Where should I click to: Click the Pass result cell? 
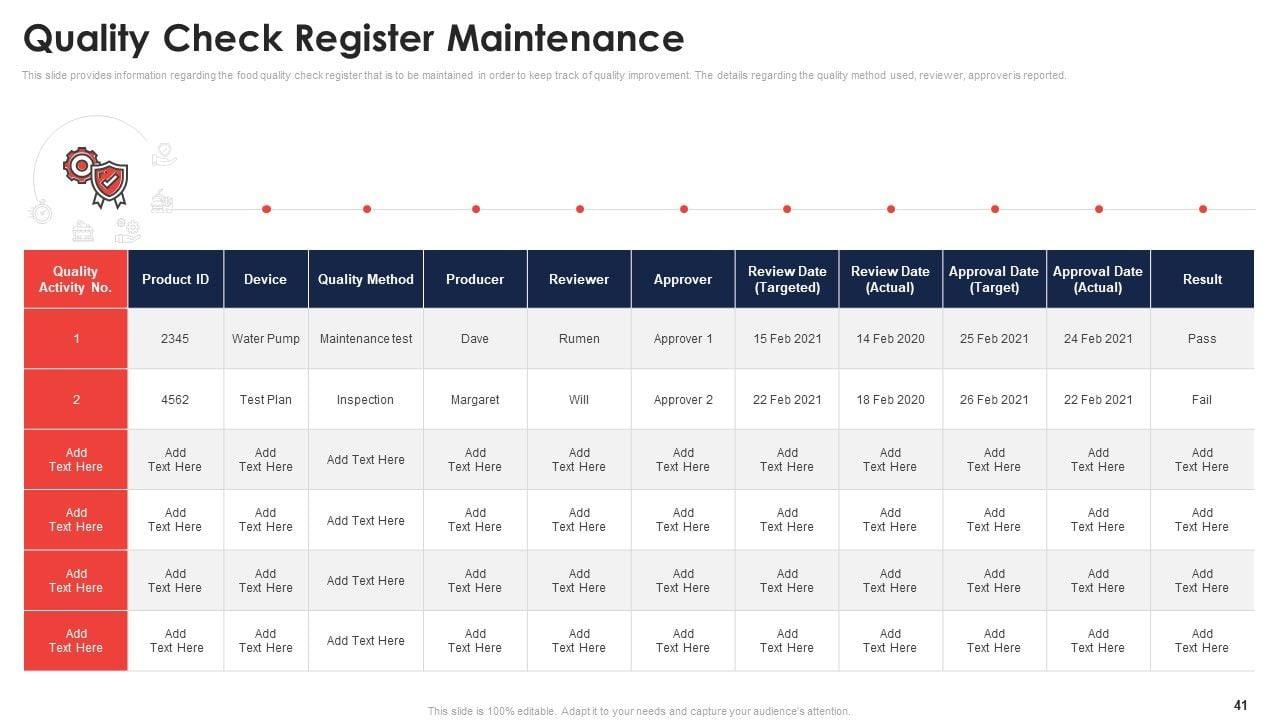[x=1202, y=339]
